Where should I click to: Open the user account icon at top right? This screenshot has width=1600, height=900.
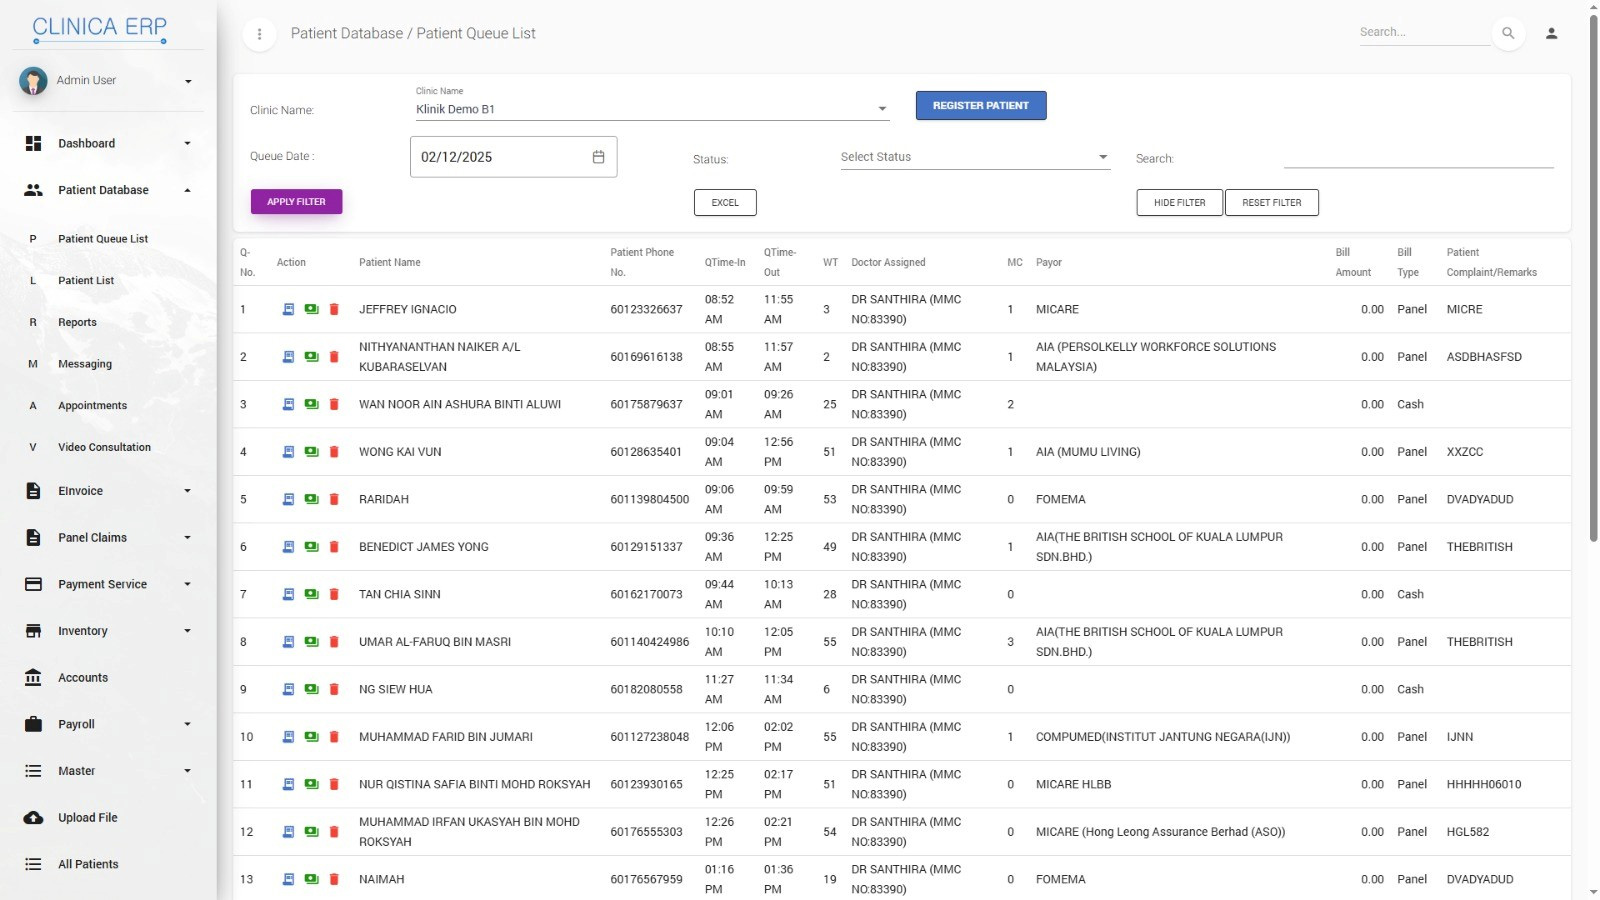click(x=1551, y=33)
